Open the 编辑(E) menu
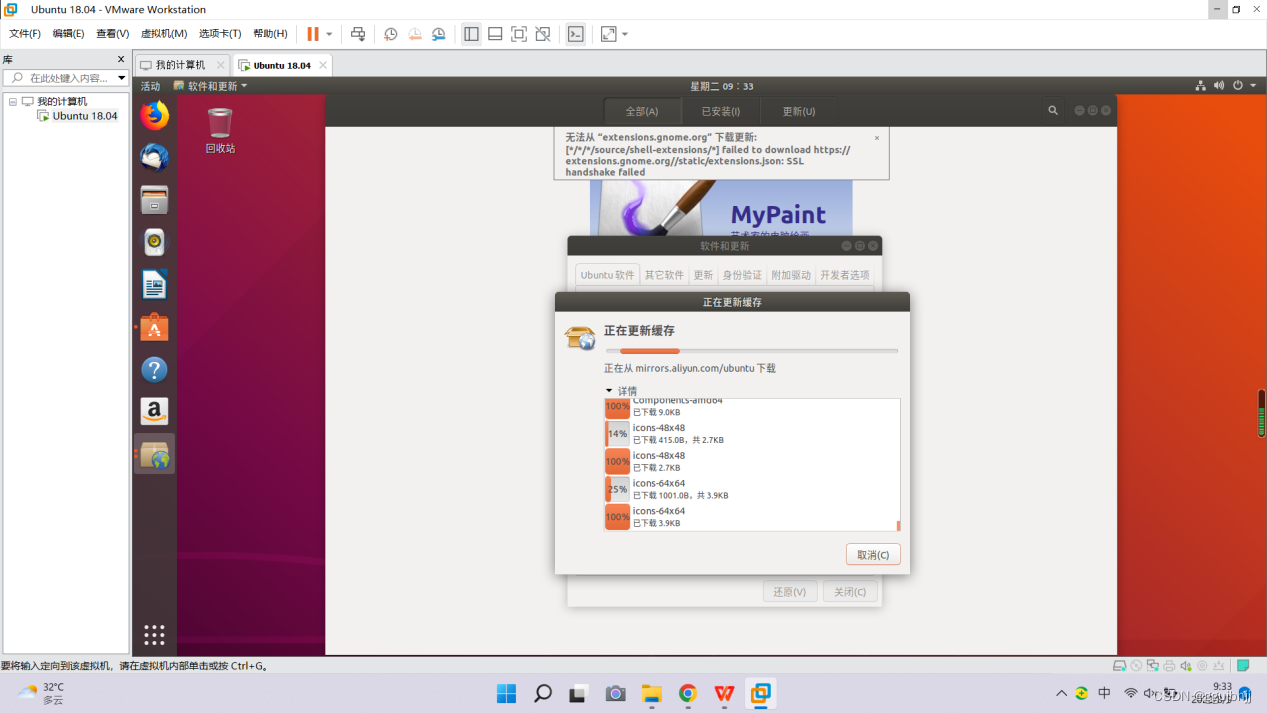The image size is (1267, 713). (x=68, y=34)
